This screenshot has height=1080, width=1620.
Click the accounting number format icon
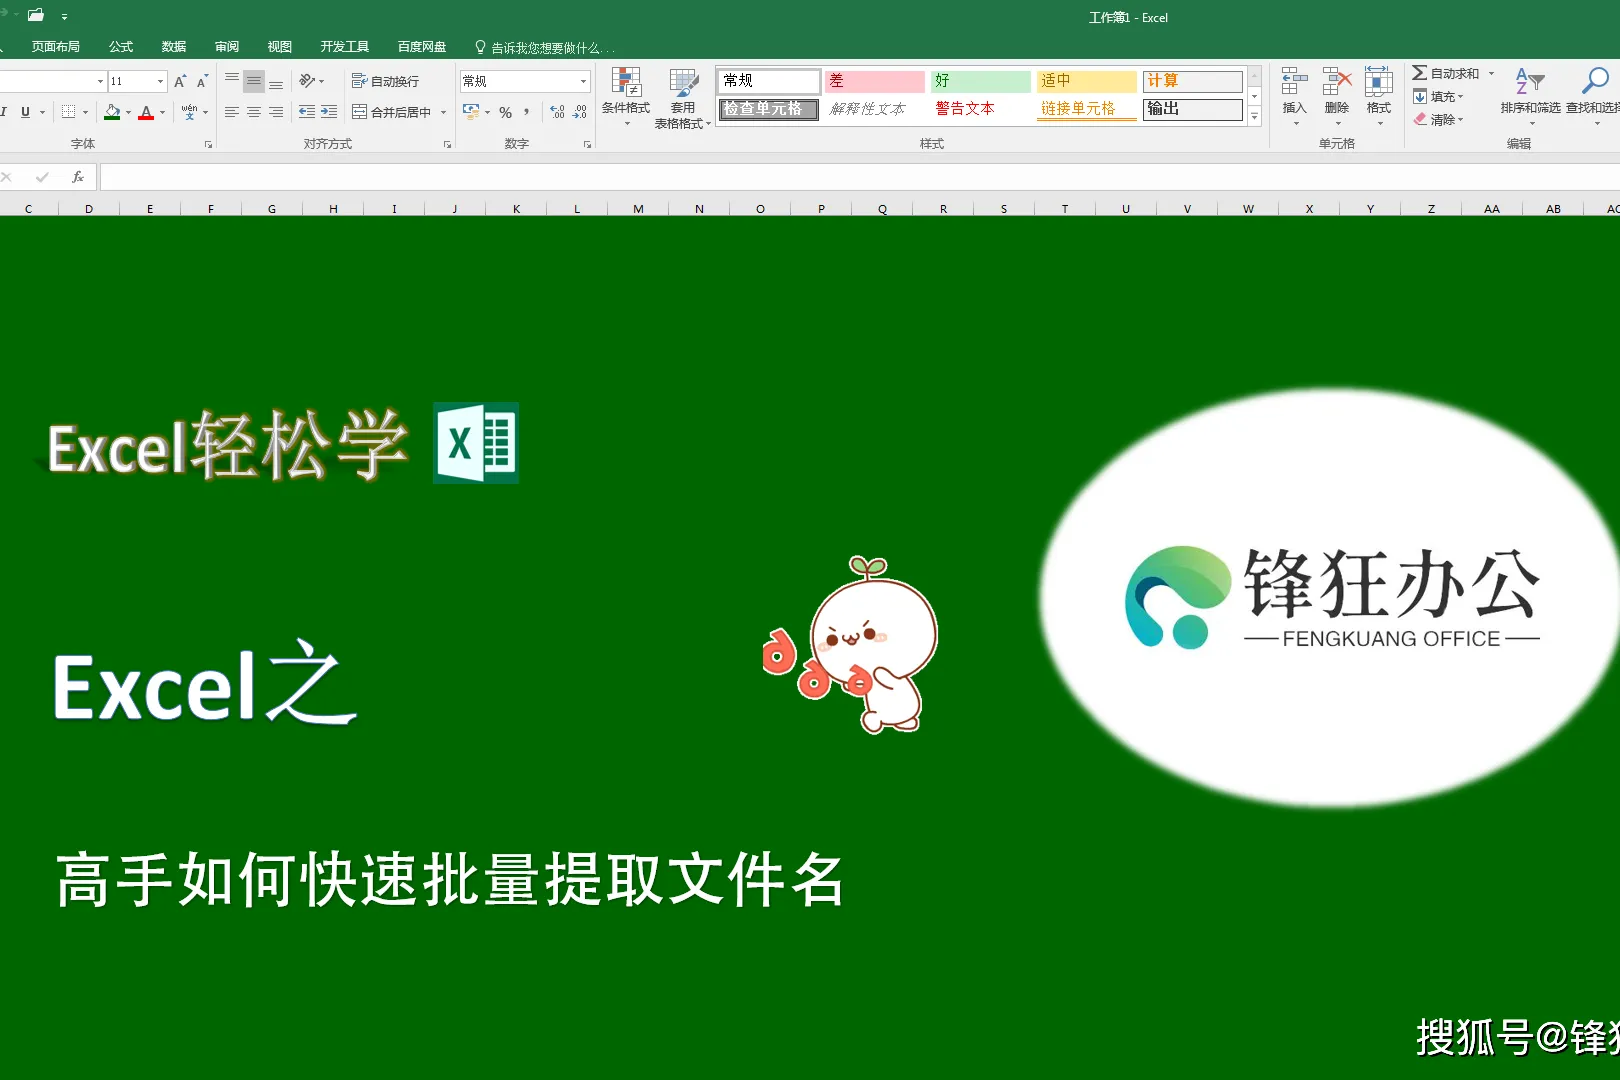click(x=471, y=112)
